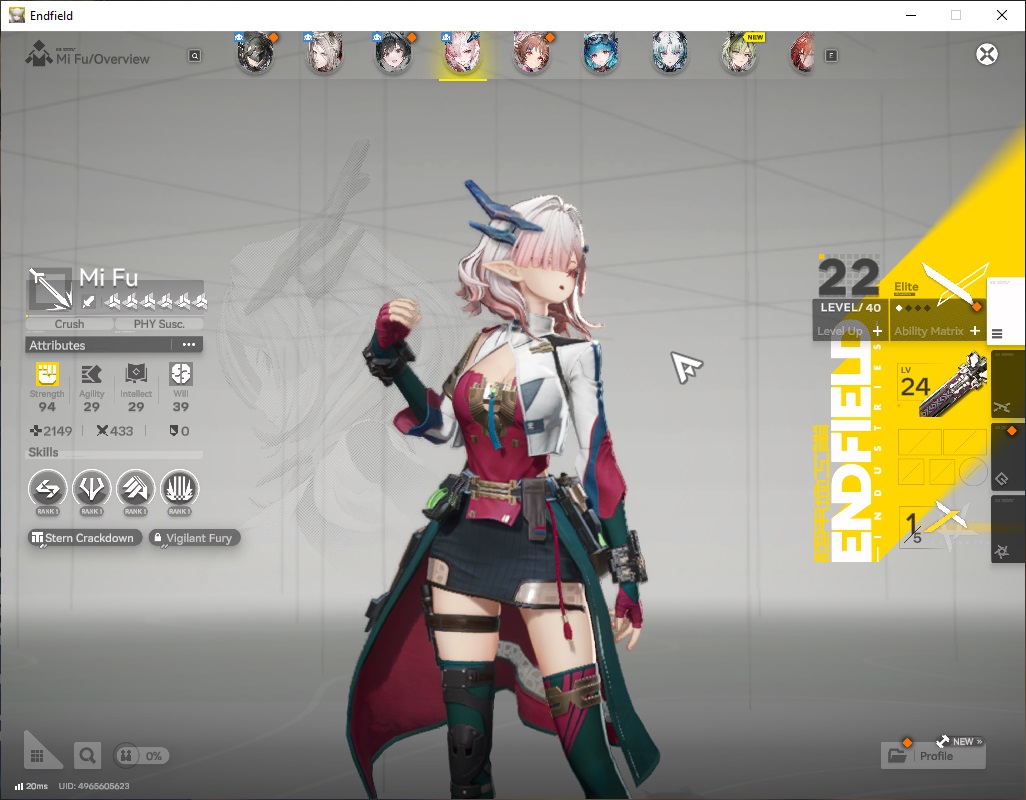Click the Q hotkey icon before portraits
The height and width of the screenshot is (800, 1026).
(195, 56)
